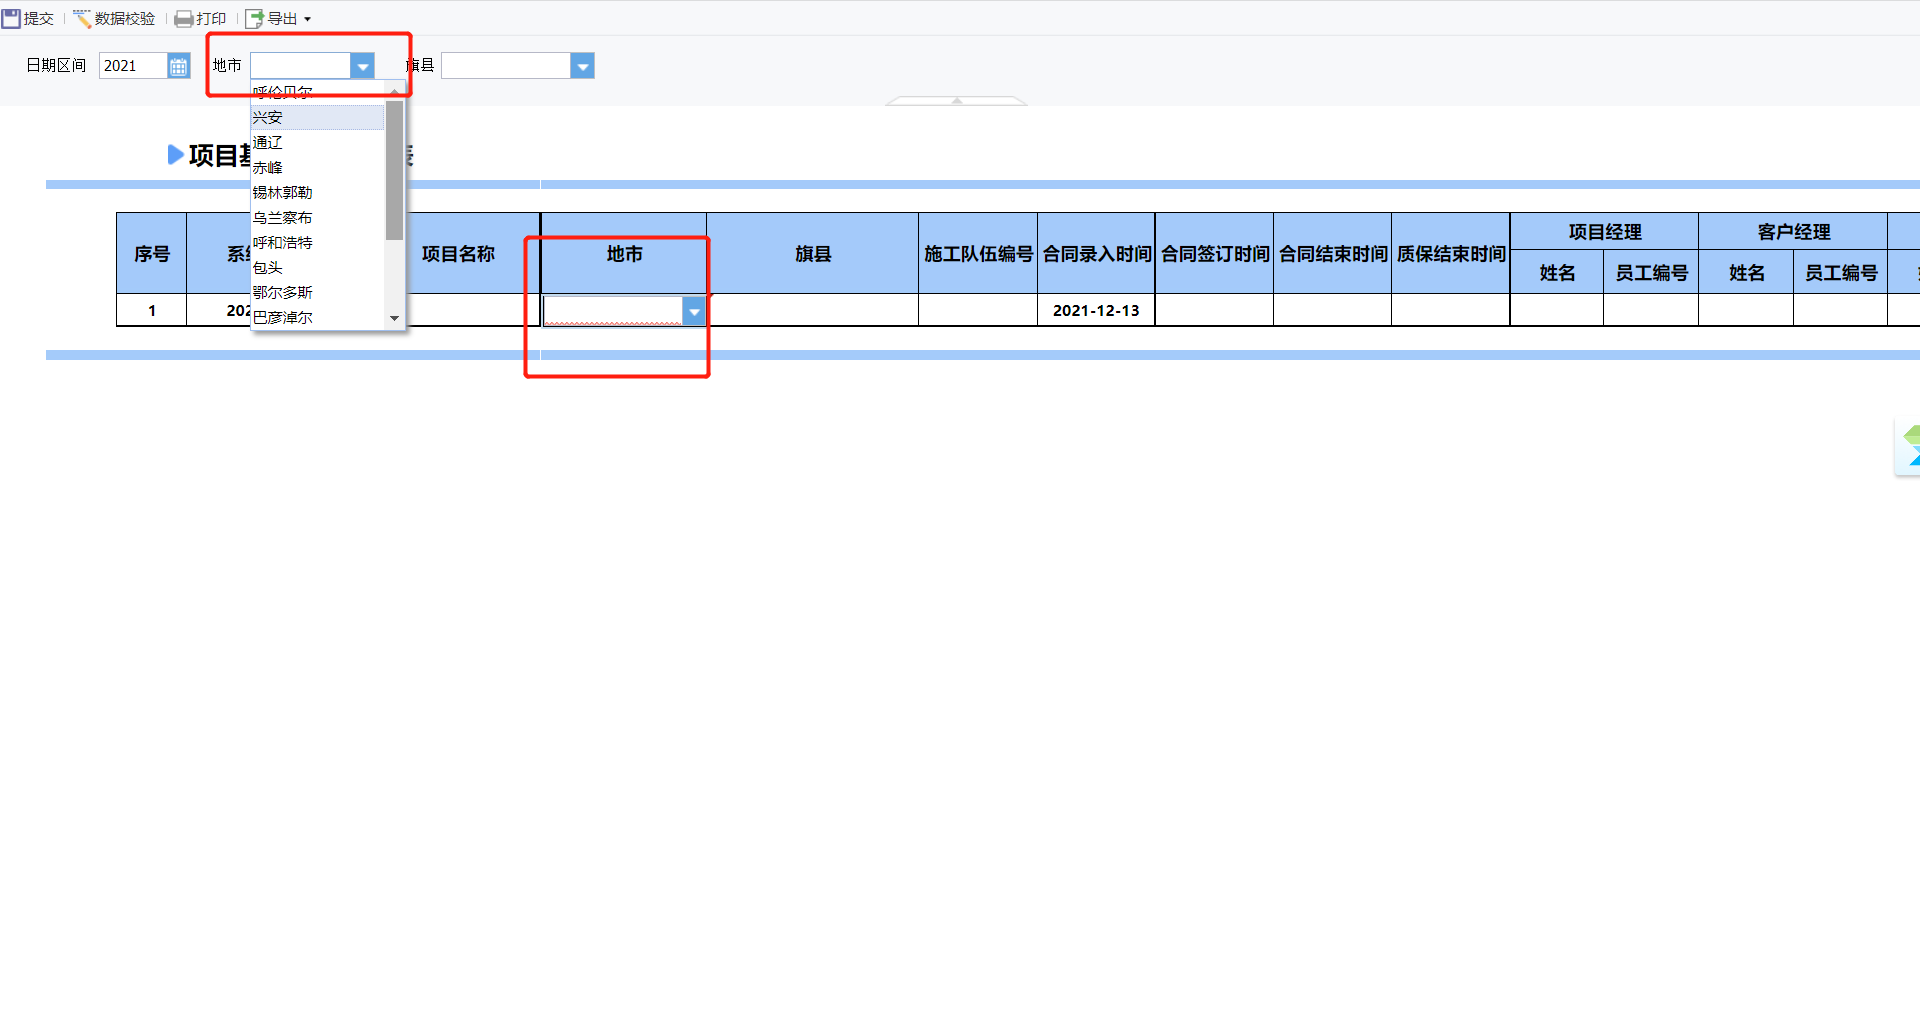This screenshot has height=1022, width=1920.
Task: Click 姓名 under 项目经理
Action: point(1557,273)
